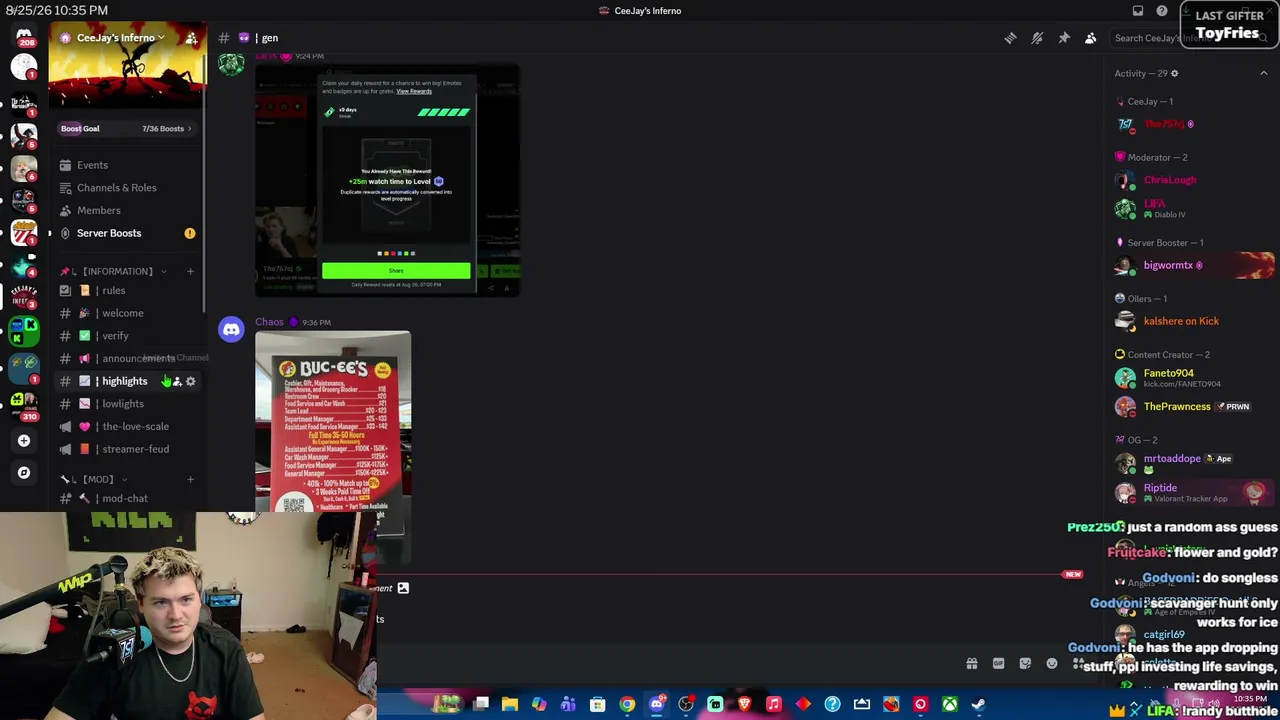Invite people to CeeJay's Inferno
This screenshot has height=720, width=1280.
[191, 38]
